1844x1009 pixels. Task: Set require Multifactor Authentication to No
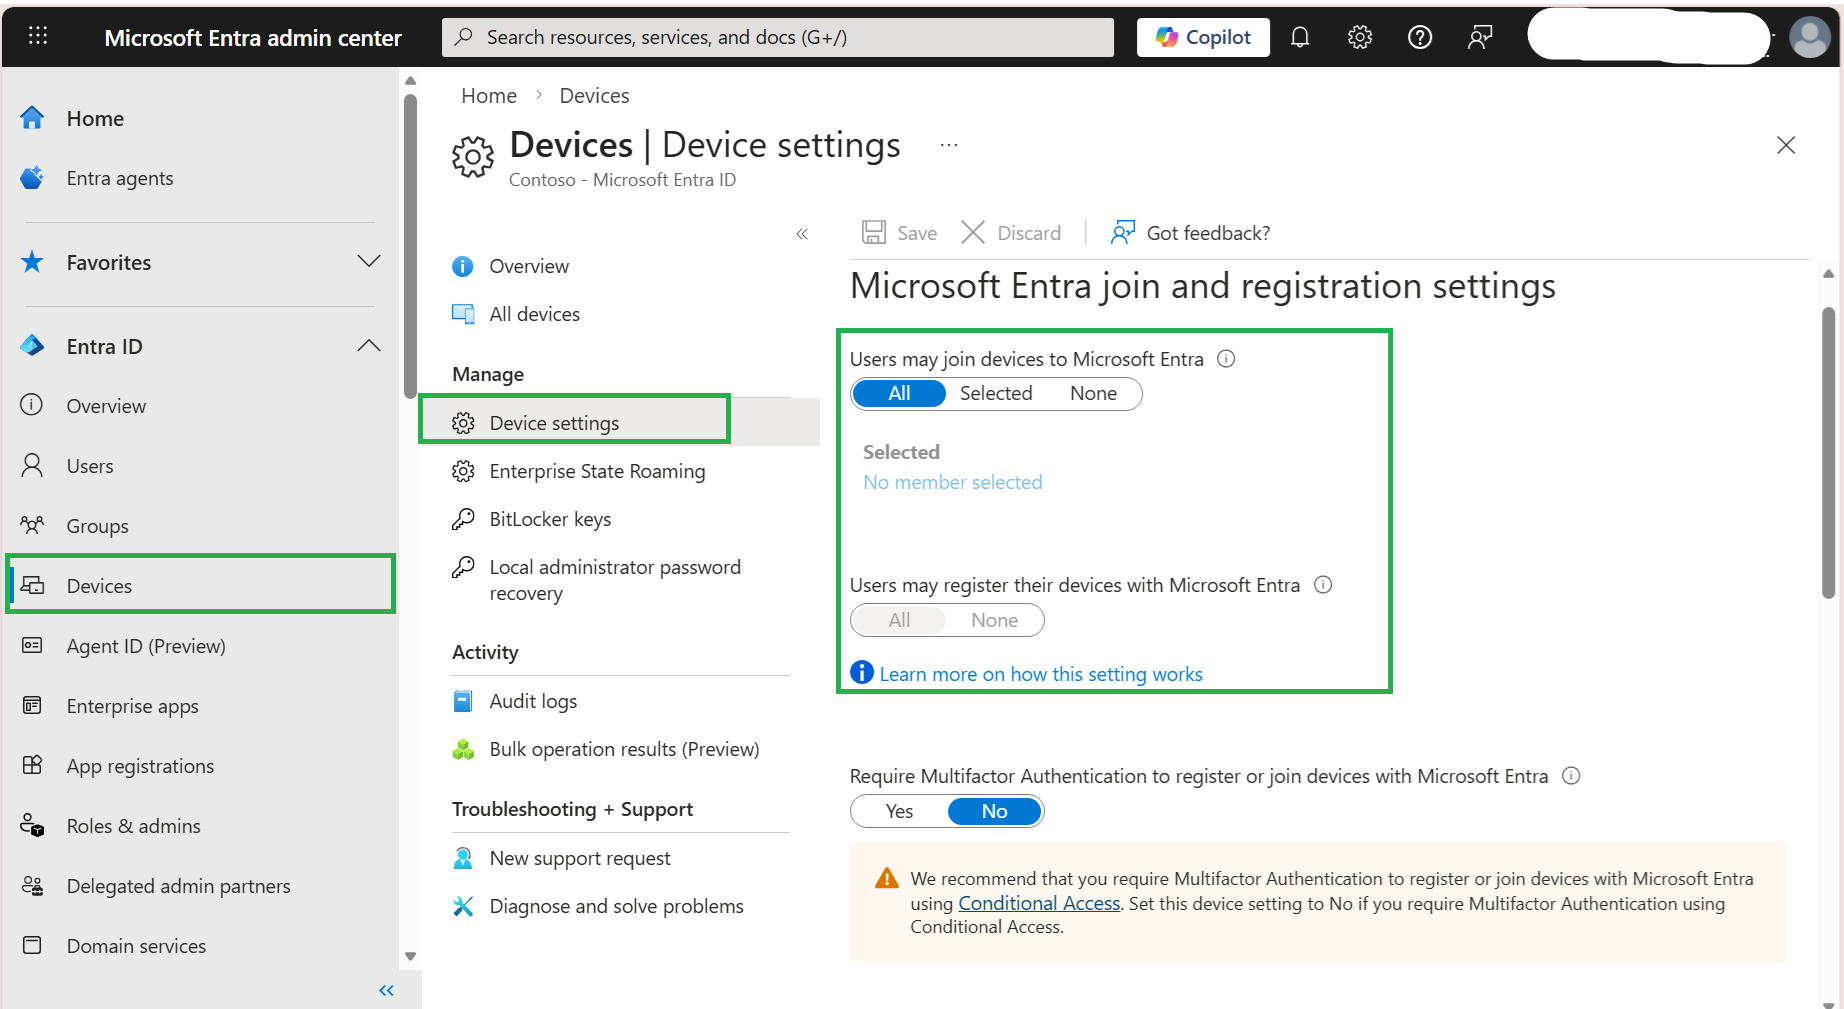(994, 811)
